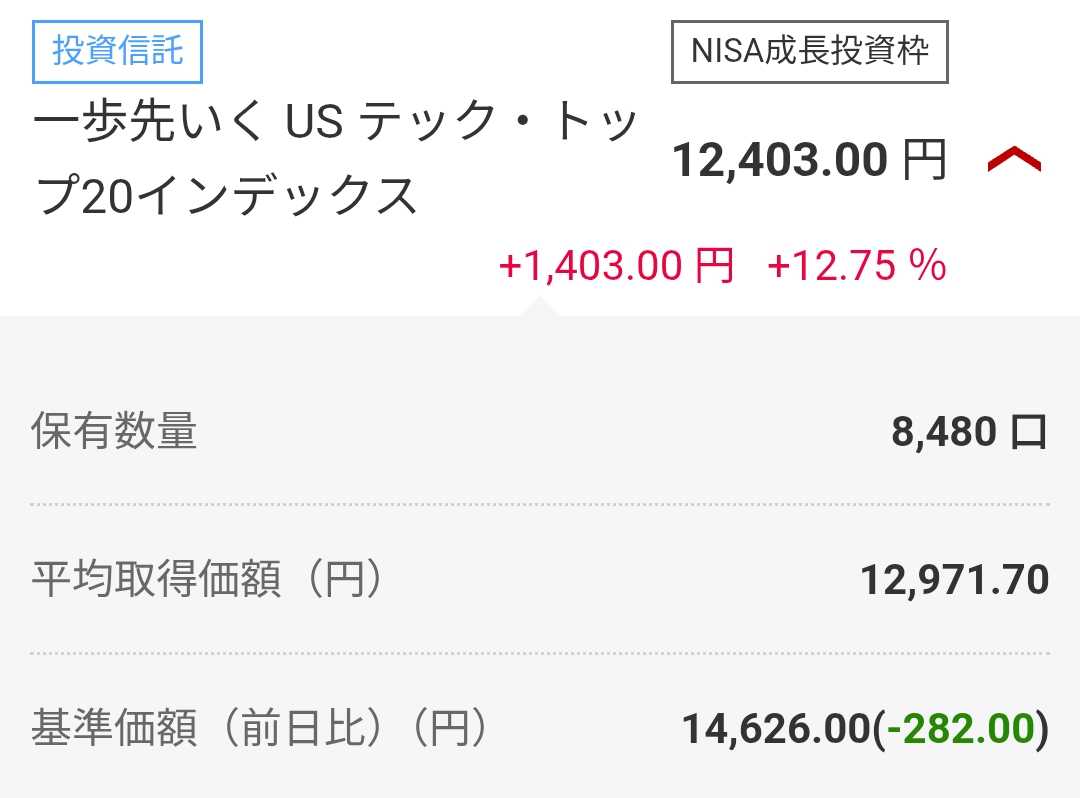Click the dotted divider under 保有数量 row
Viewport: 1080px width, 798px height.
540,505
